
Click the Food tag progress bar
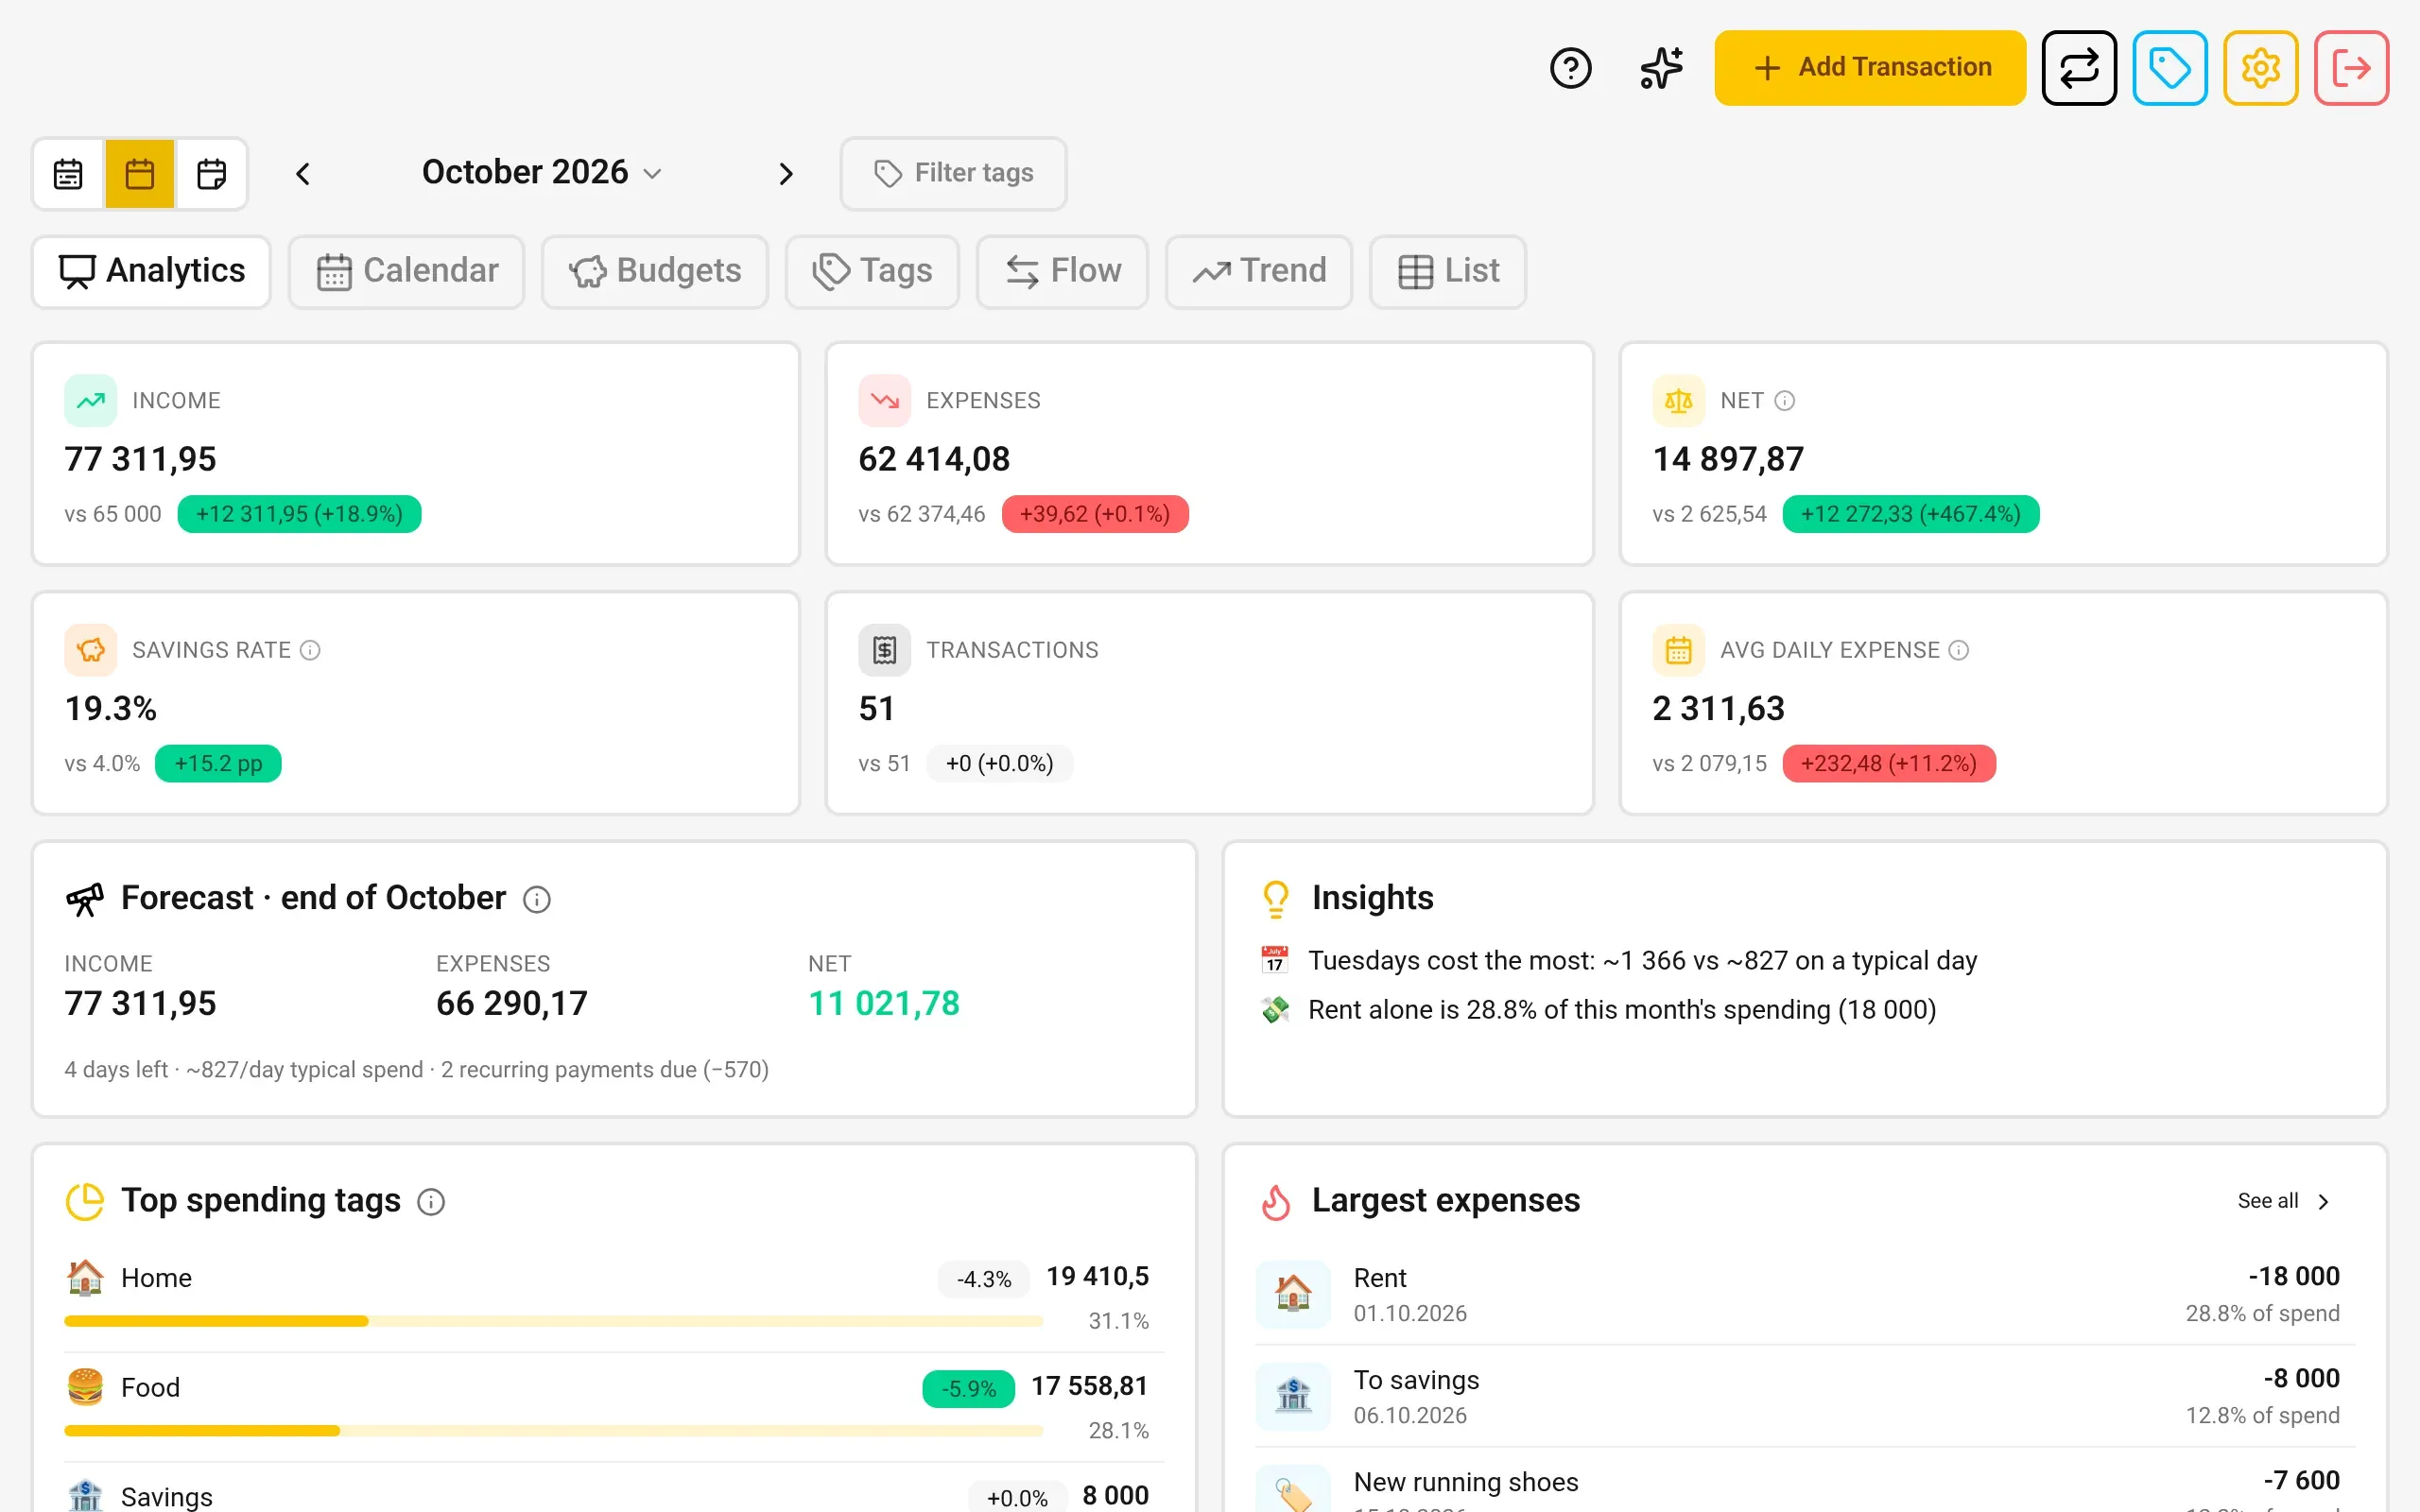pyautogui.click(x=553, y=1431)
